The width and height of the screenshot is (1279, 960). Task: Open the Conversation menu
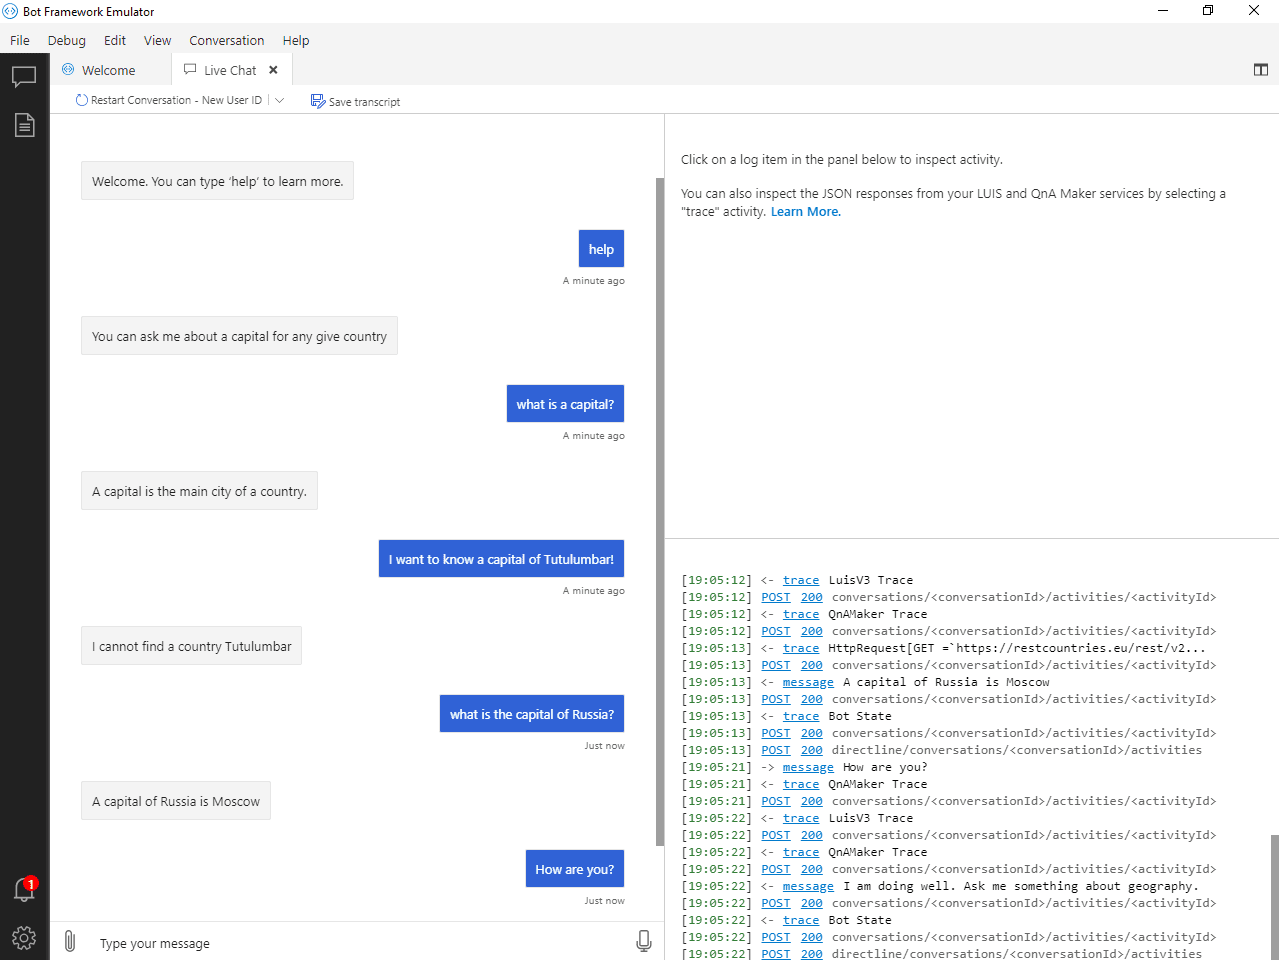[x=226, y=41]
